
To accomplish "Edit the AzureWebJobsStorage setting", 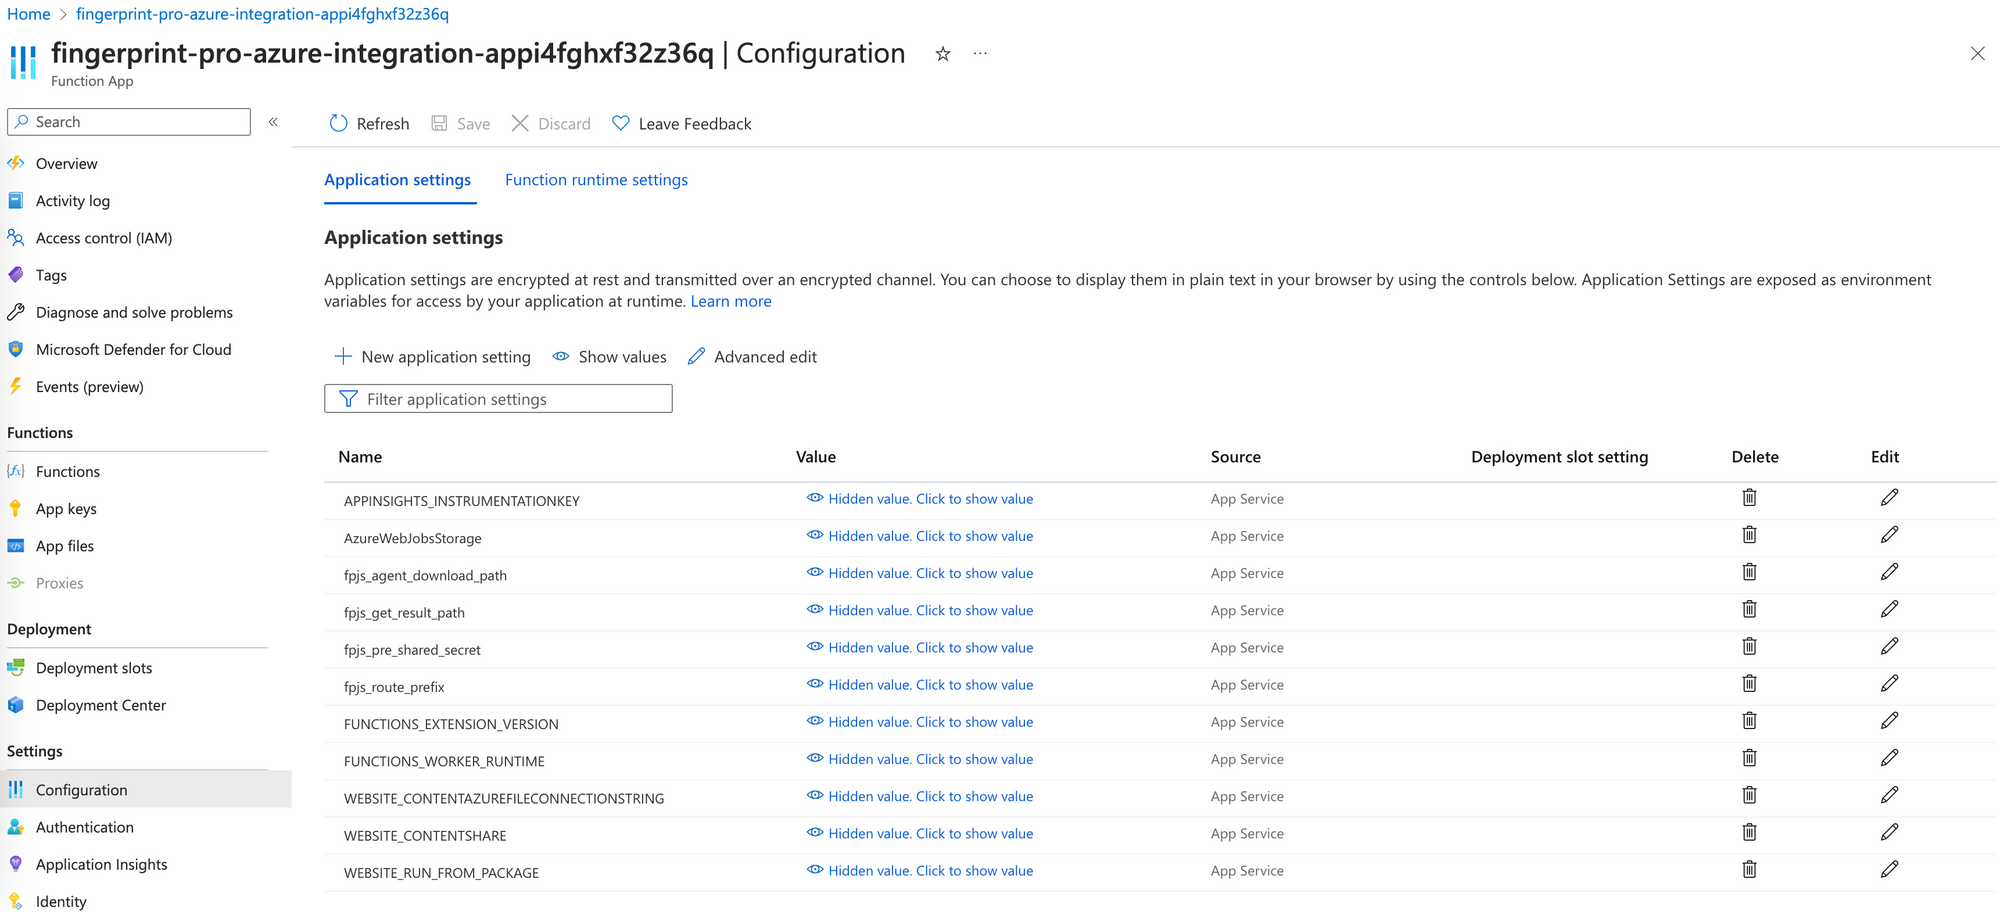I will pyautogui.click(x=1889, y=535).
